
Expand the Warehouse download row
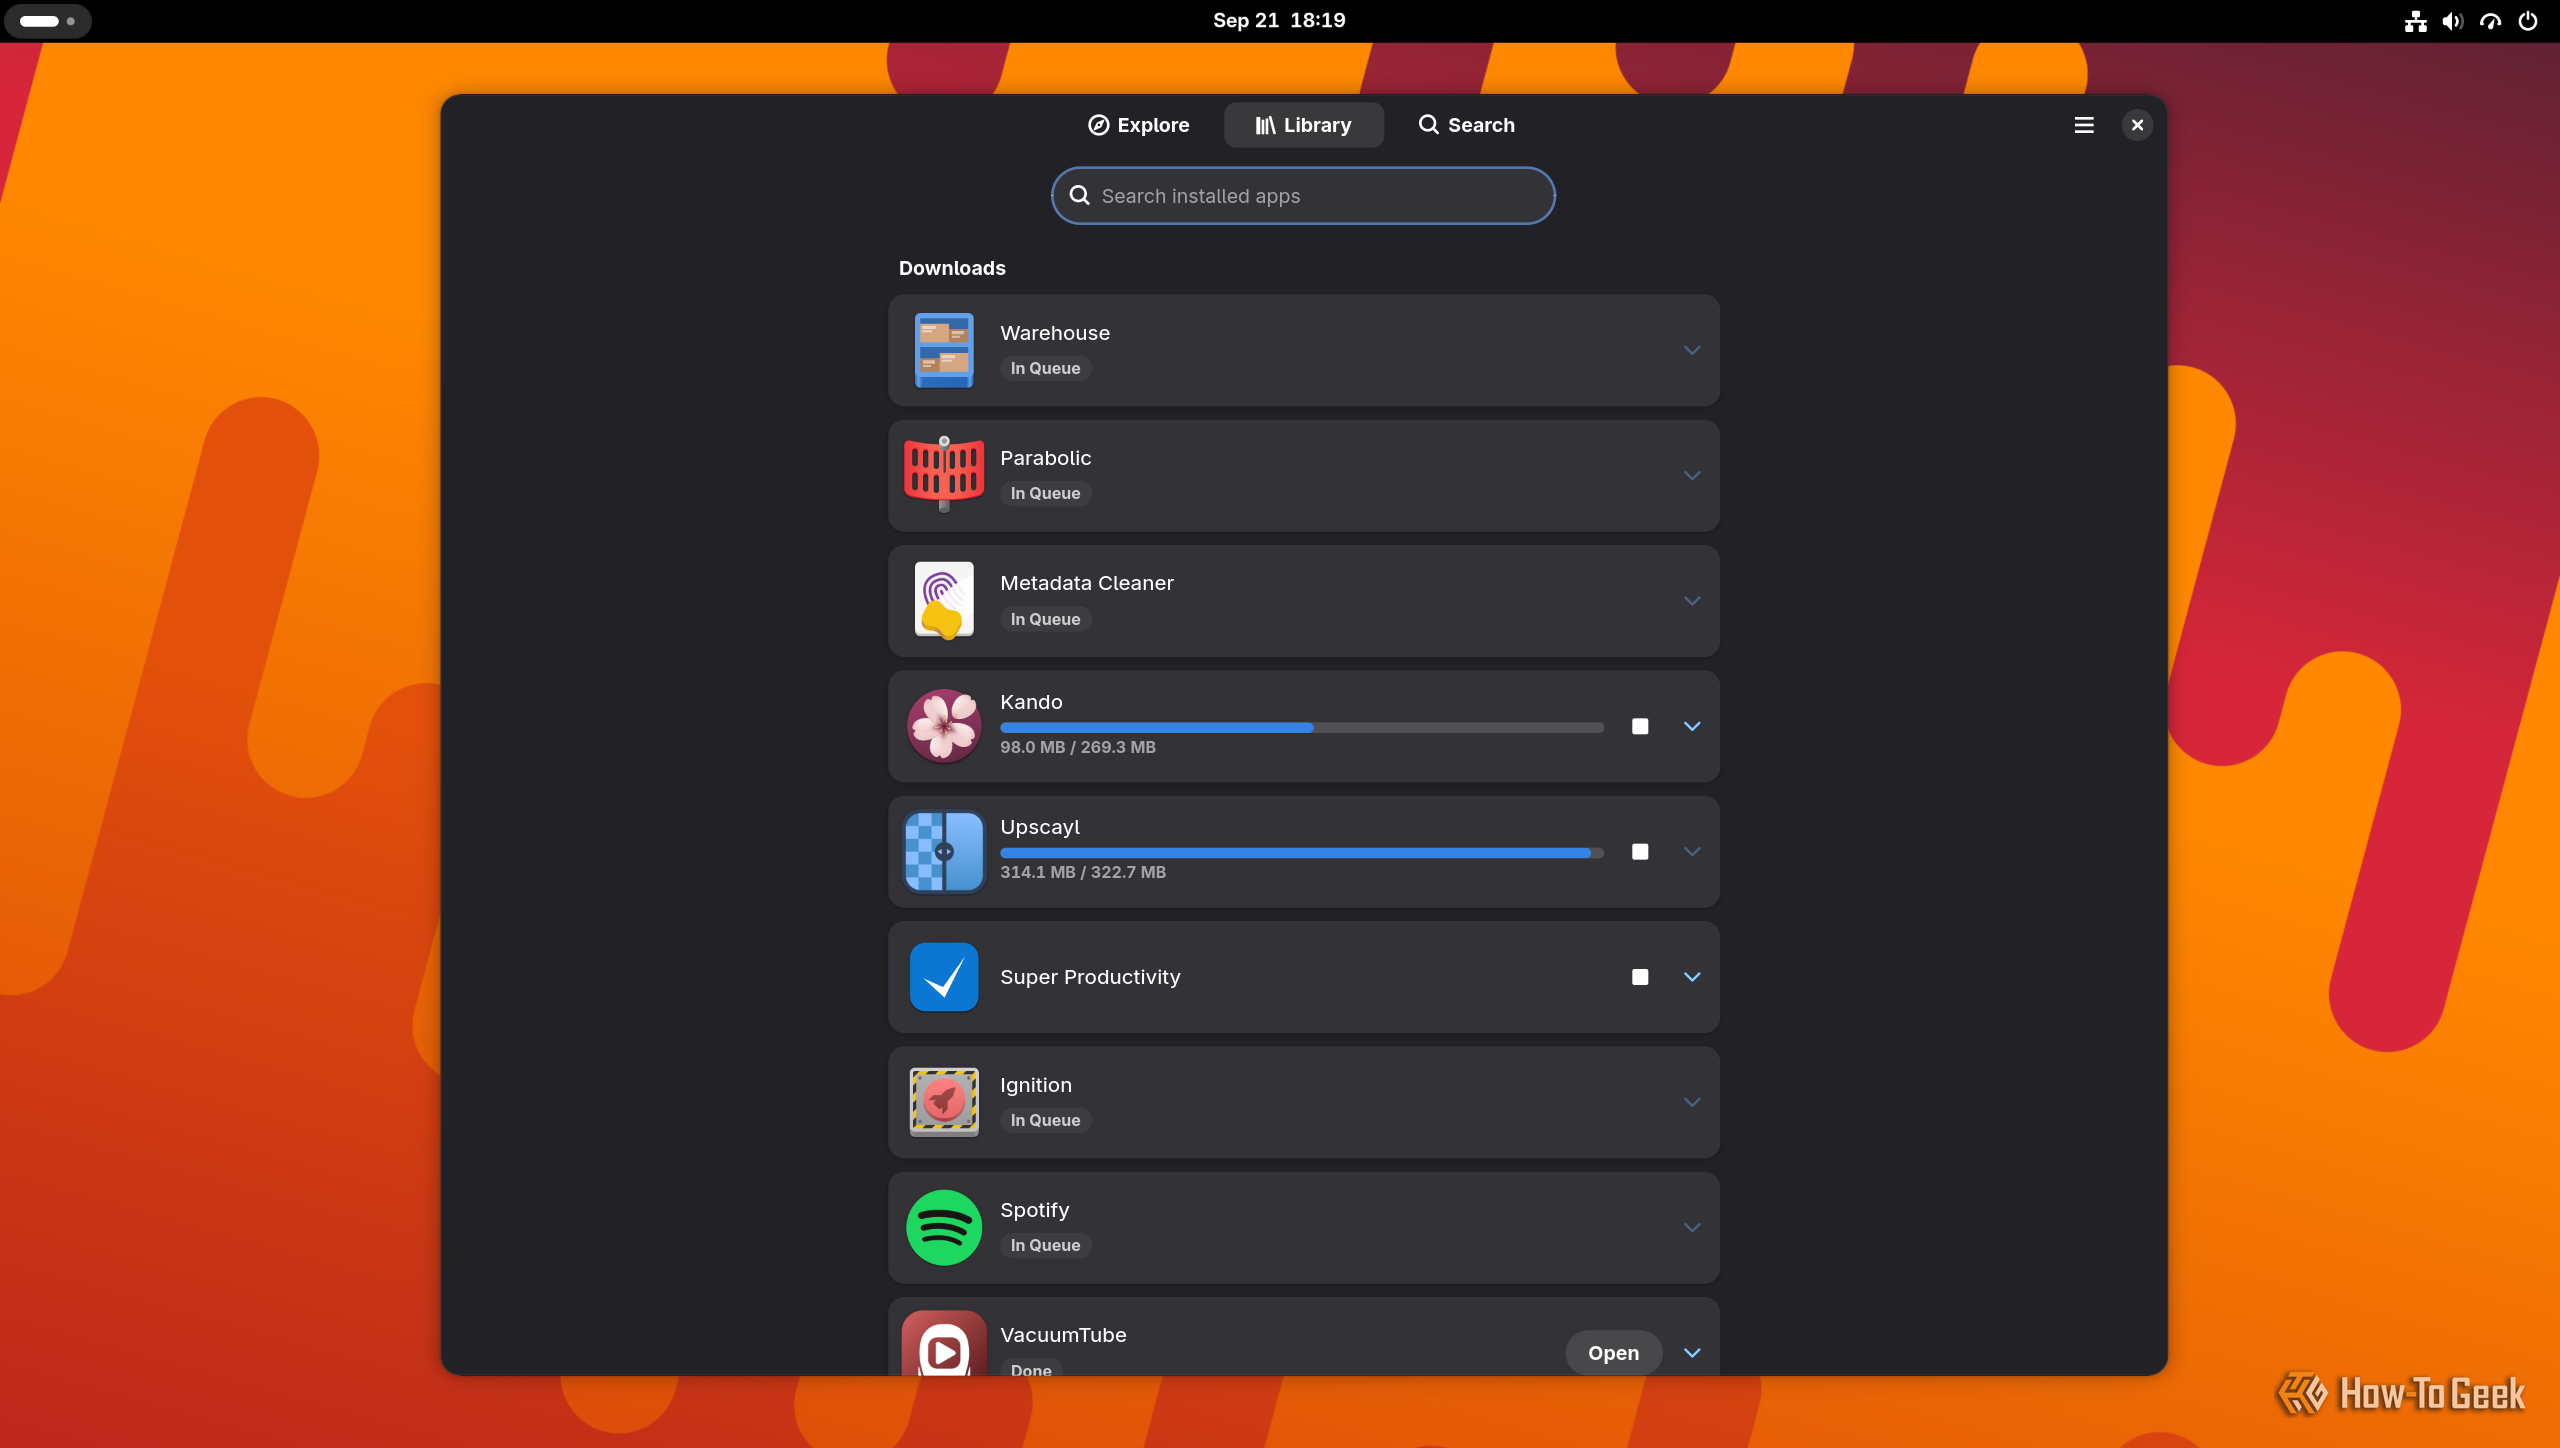point(1692,350)
